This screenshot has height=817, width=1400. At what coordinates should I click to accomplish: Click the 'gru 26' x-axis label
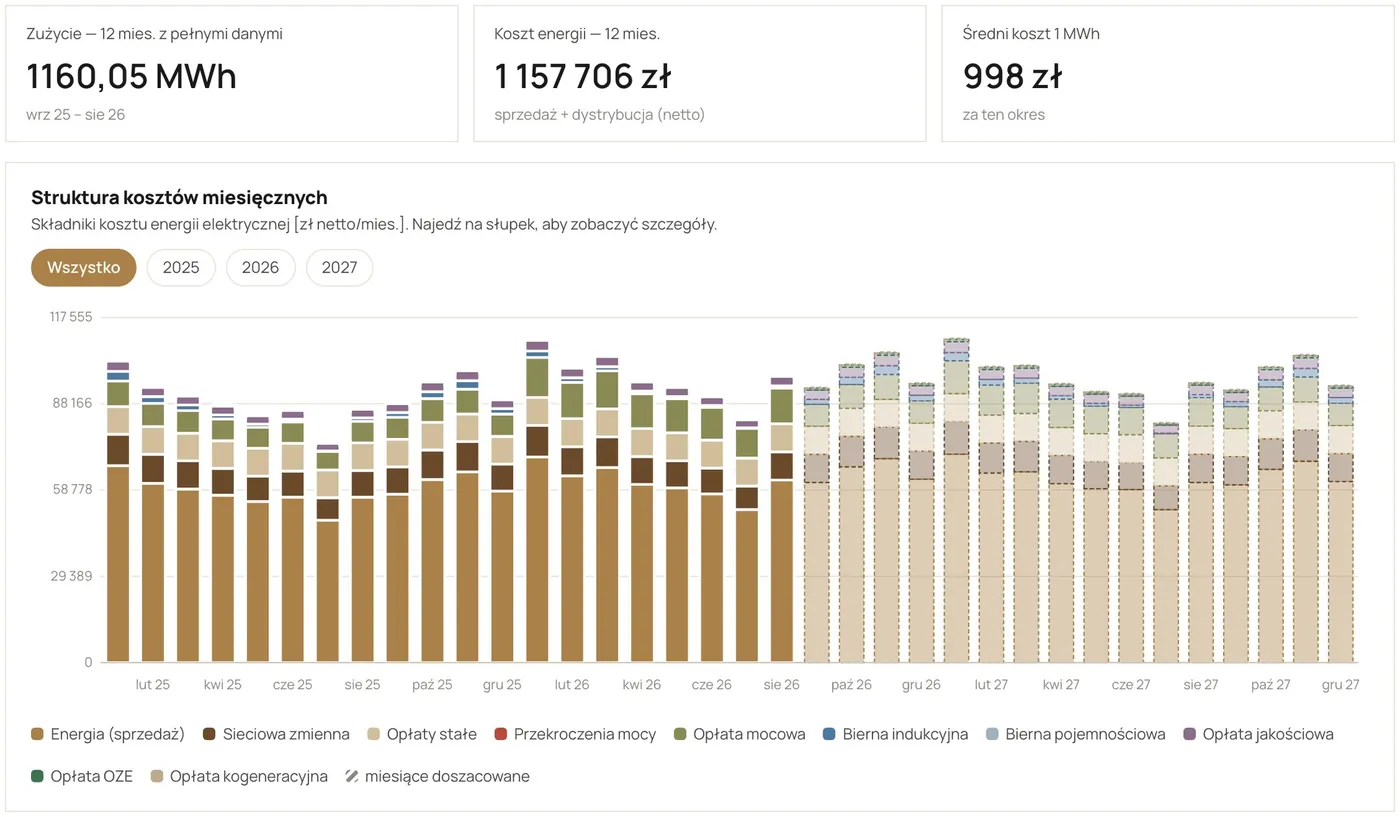click(x=921, y=685)
